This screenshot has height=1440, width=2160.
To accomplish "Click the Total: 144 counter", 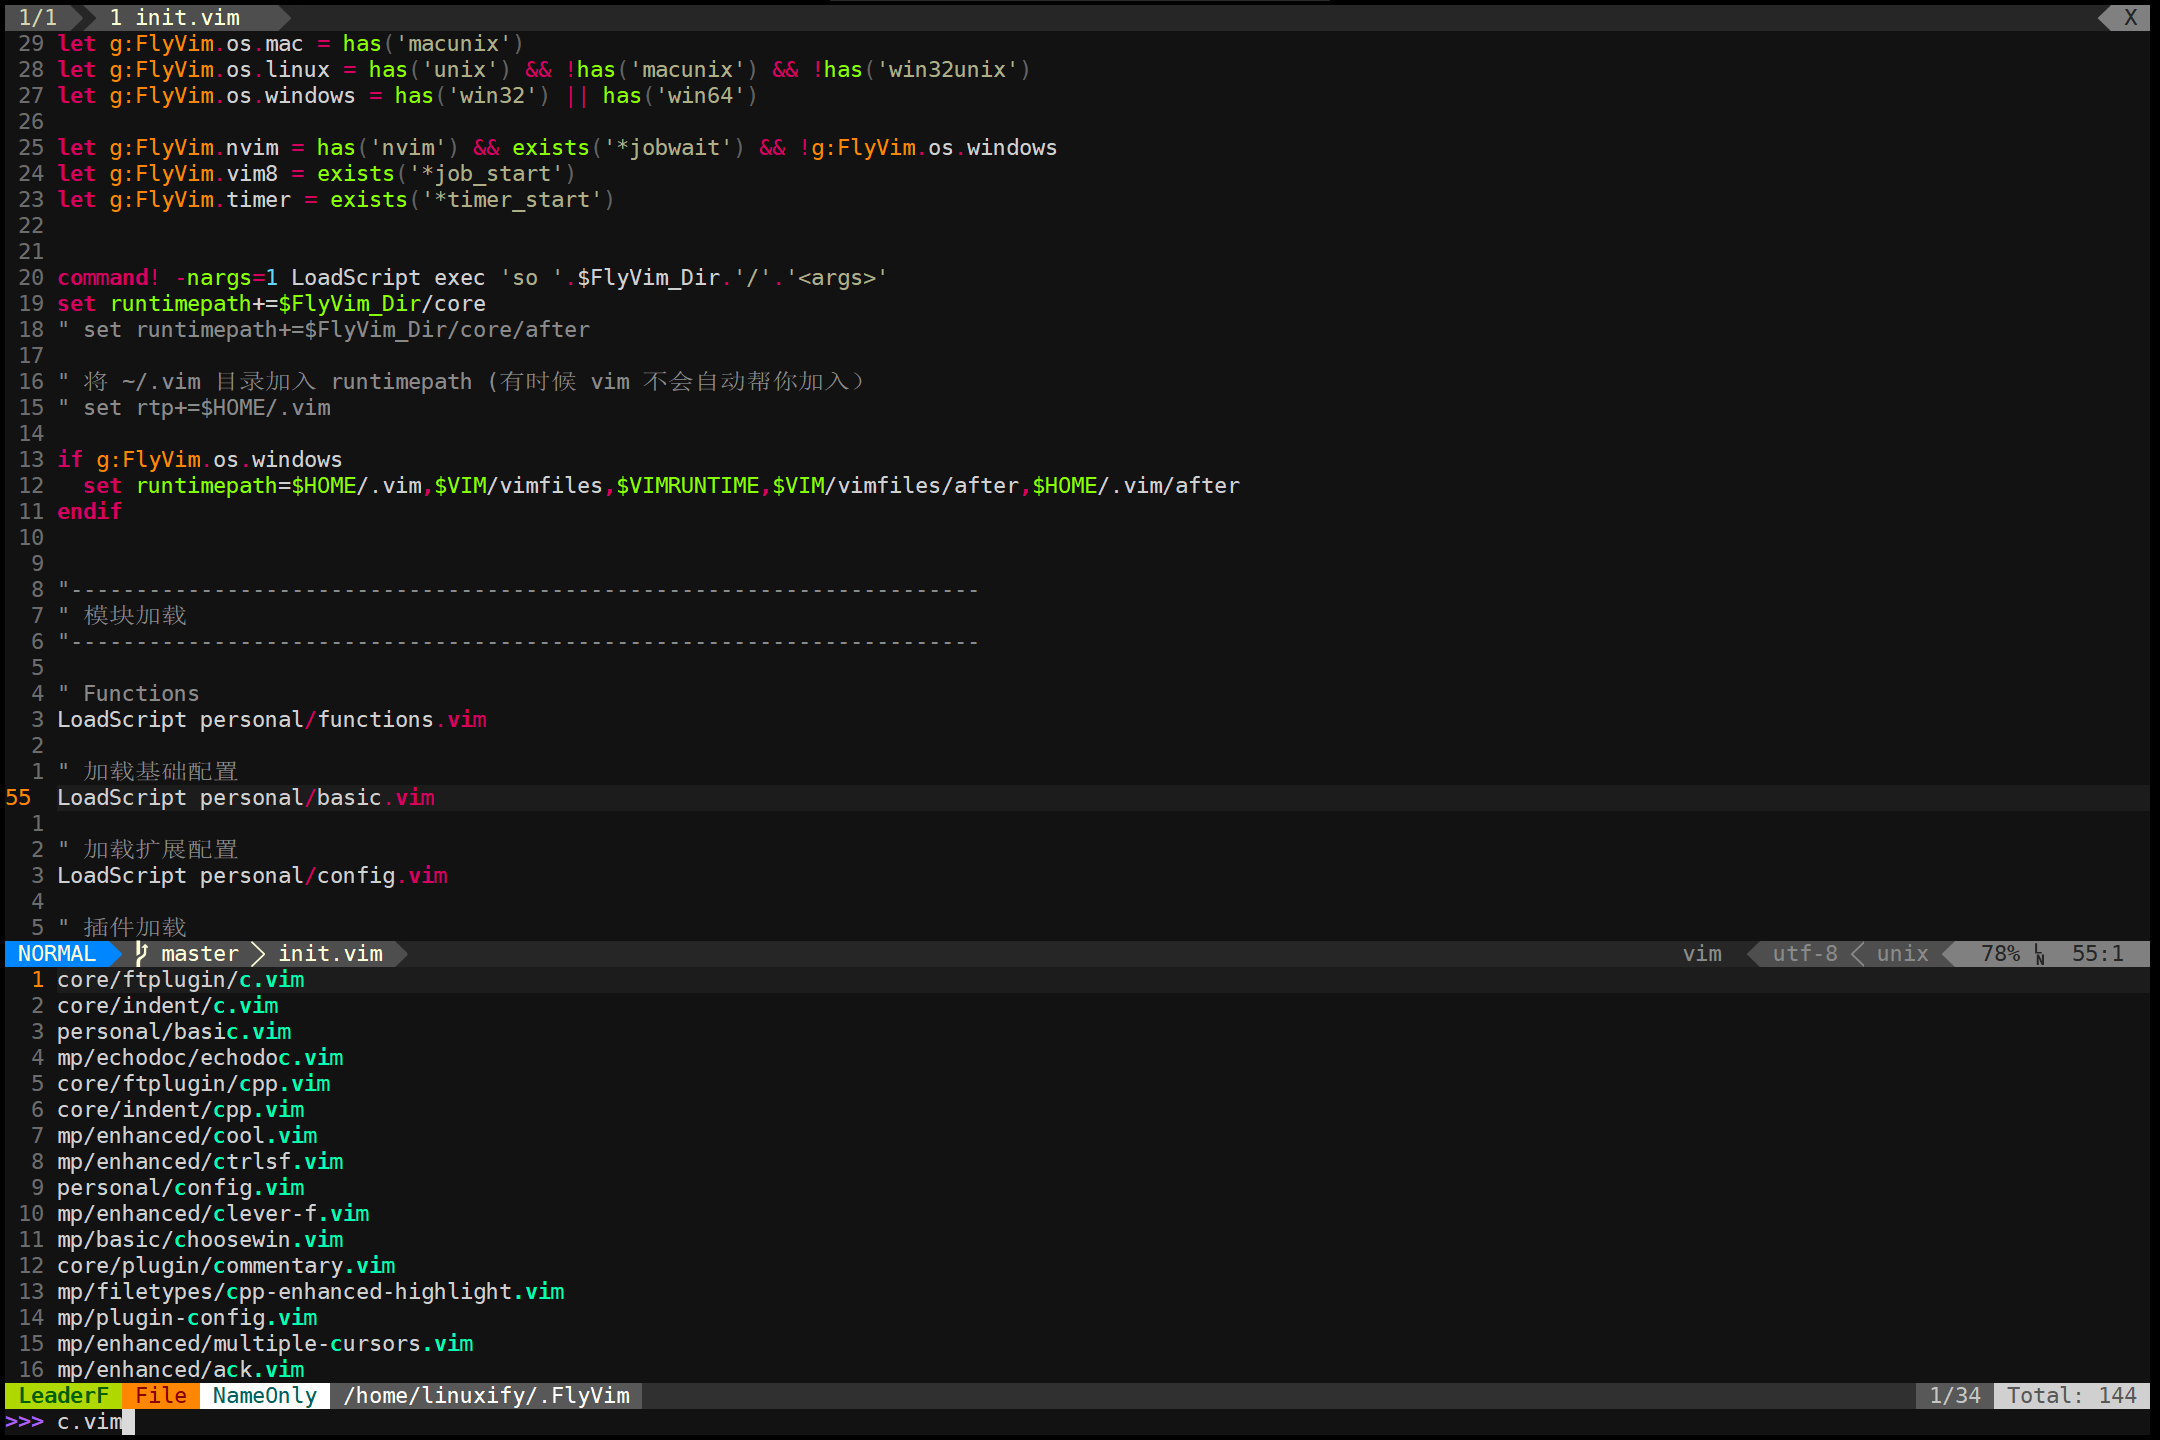I will [2071, 1395].
